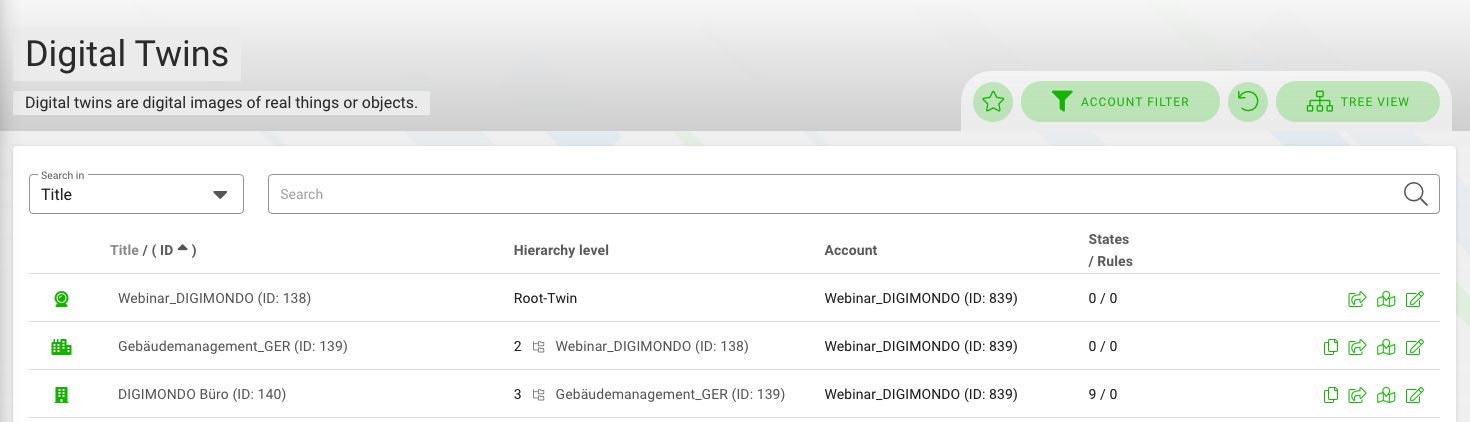The image size is (1470, 422).
Task: Open the 'Search in' Title dropdown
Action: click(136, 194)
